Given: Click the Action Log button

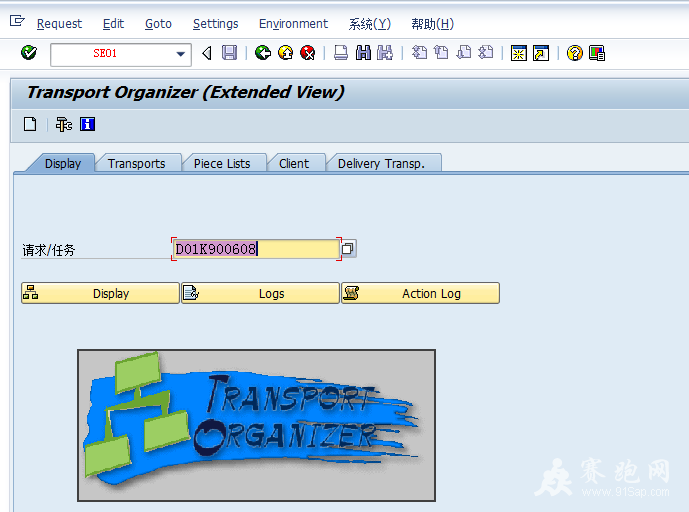Looking at the screenshot, I should [x=421, y=293].
